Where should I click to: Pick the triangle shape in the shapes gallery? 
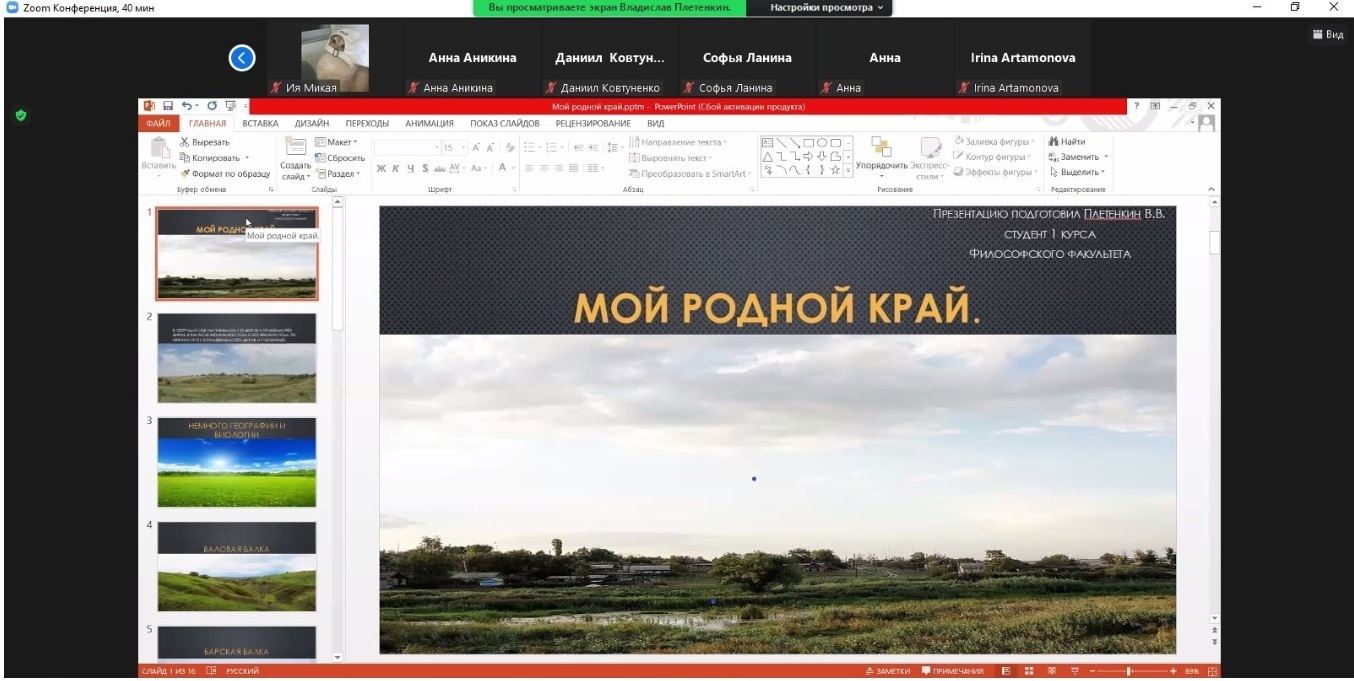[x=767, y=156]
